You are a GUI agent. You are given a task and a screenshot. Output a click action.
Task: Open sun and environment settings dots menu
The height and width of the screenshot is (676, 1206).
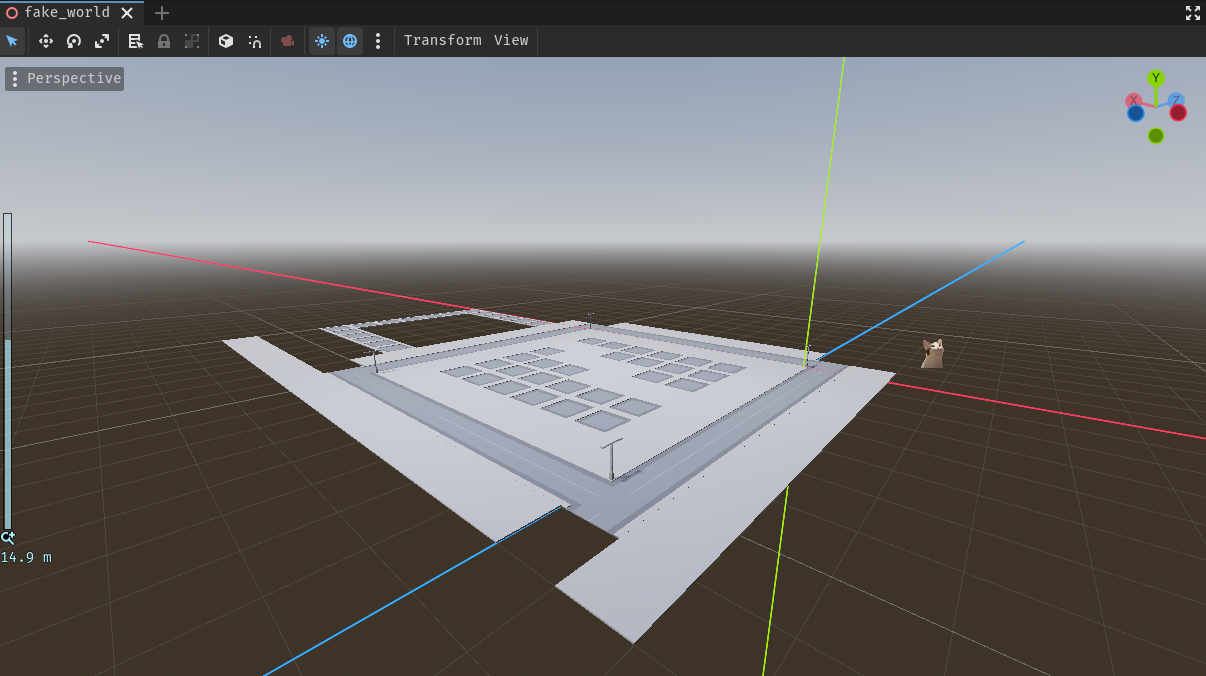point(378,41)
